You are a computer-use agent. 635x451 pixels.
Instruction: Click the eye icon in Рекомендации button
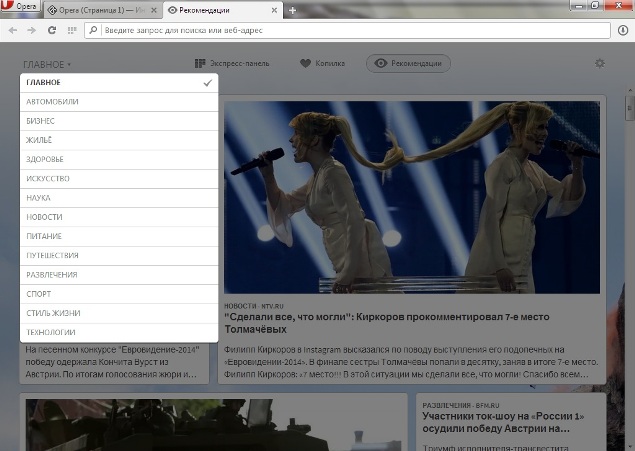tap(381, 63)
